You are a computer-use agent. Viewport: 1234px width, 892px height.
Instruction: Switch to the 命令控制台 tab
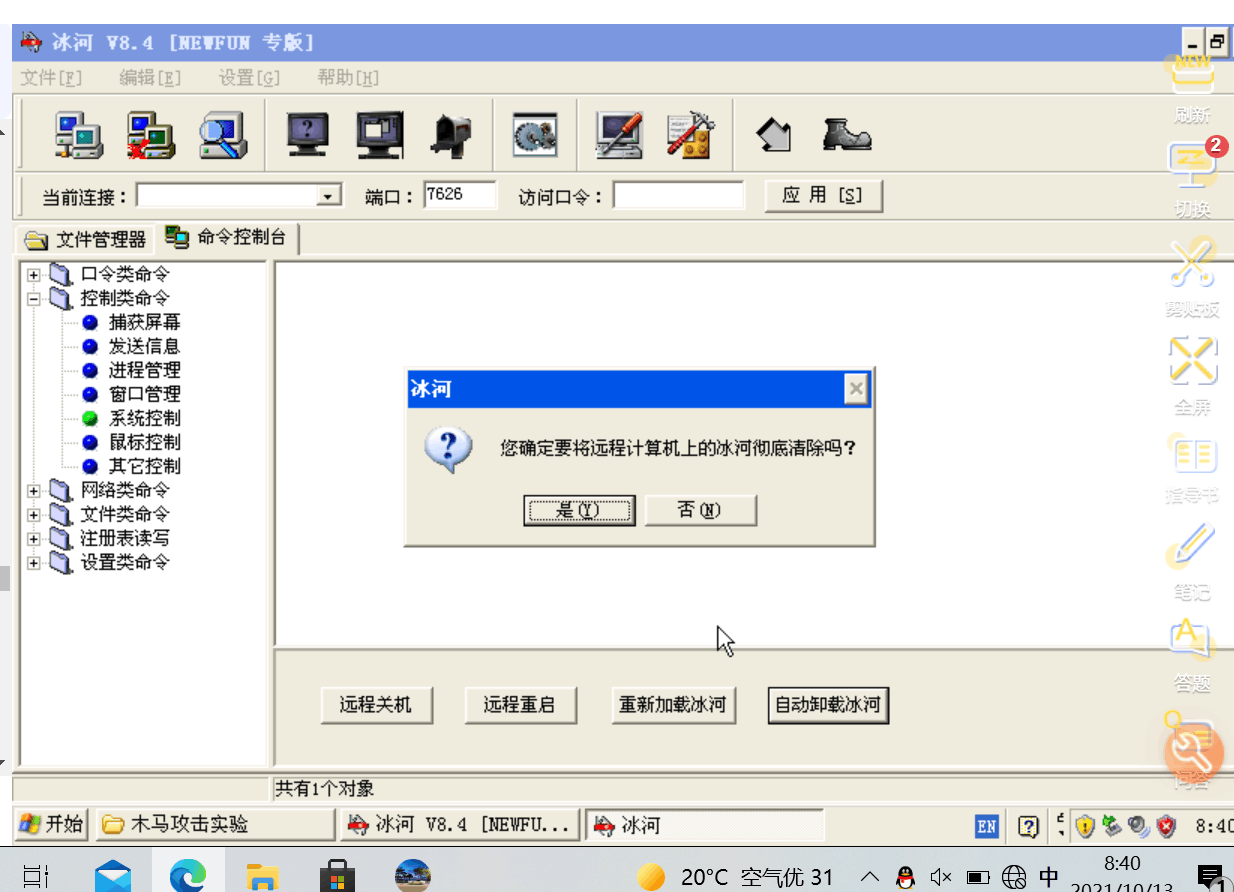(227, 237)
